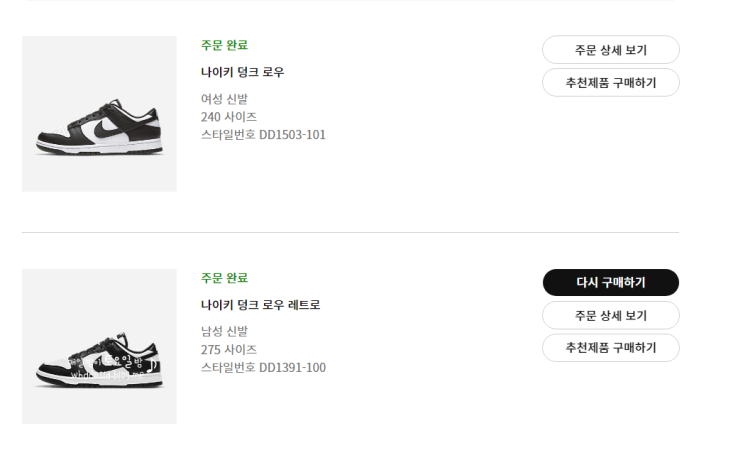Click 추천제품 구매하기 for the 240 size order
Image resolution: width=743 pixels, height=460 pixels.
pos(610,82)
